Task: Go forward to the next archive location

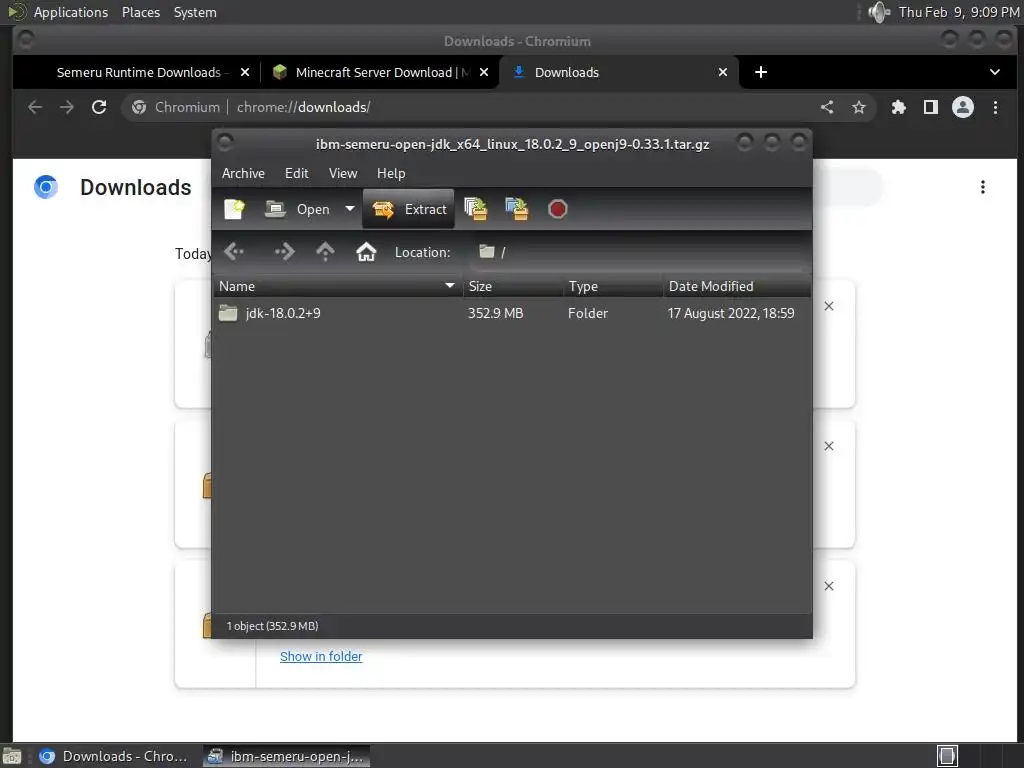Action: (284, 252)
